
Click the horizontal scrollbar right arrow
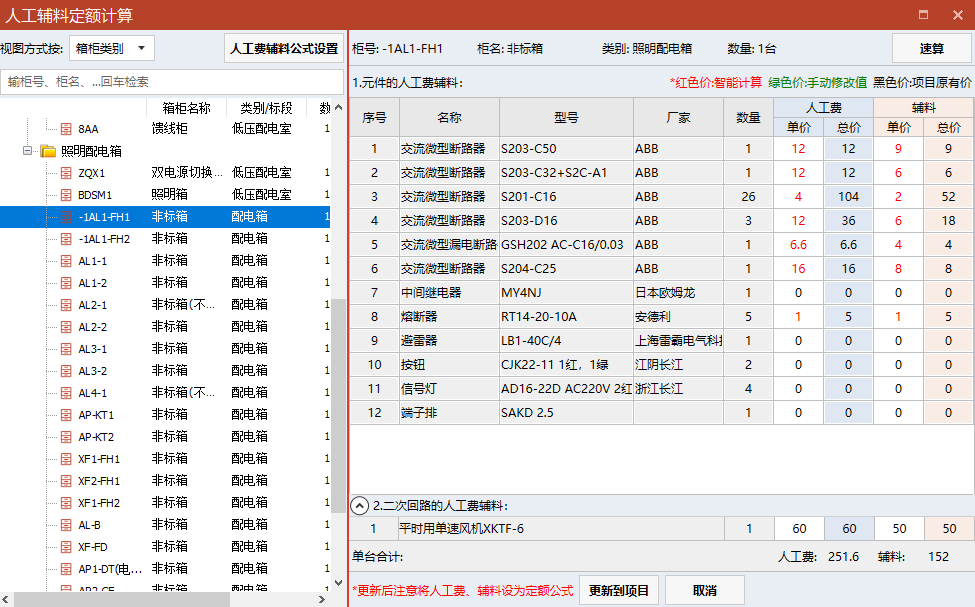(321, 600)
